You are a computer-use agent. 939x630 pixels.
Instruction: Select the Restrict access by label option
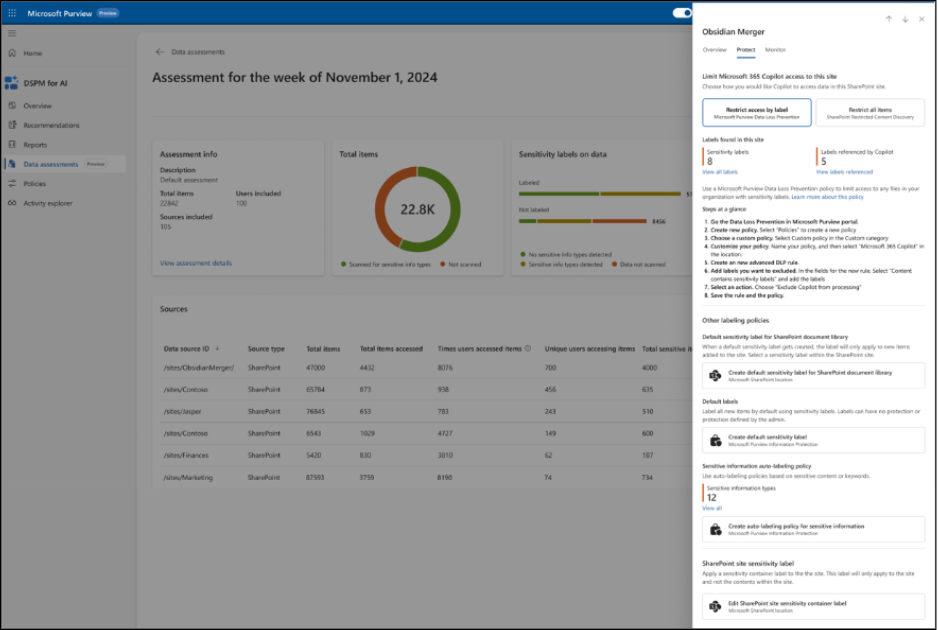point(756,112)
